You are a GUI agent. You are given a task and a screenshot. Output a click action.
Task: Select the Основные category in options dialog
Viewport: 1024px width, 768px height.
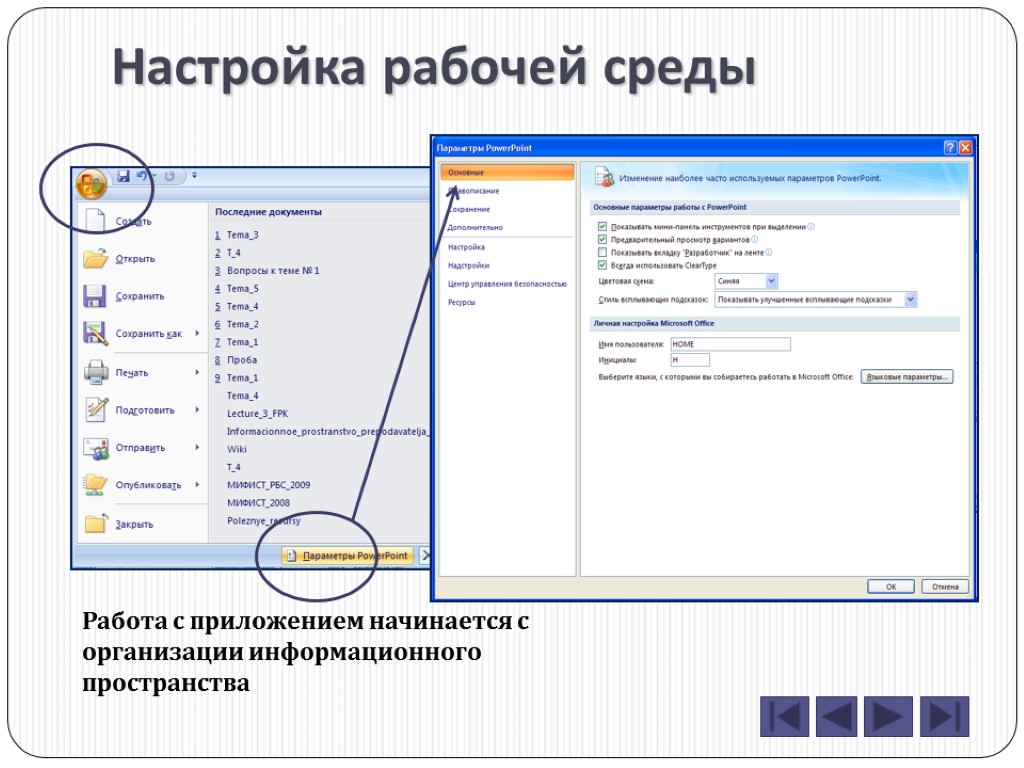(507, 172)
